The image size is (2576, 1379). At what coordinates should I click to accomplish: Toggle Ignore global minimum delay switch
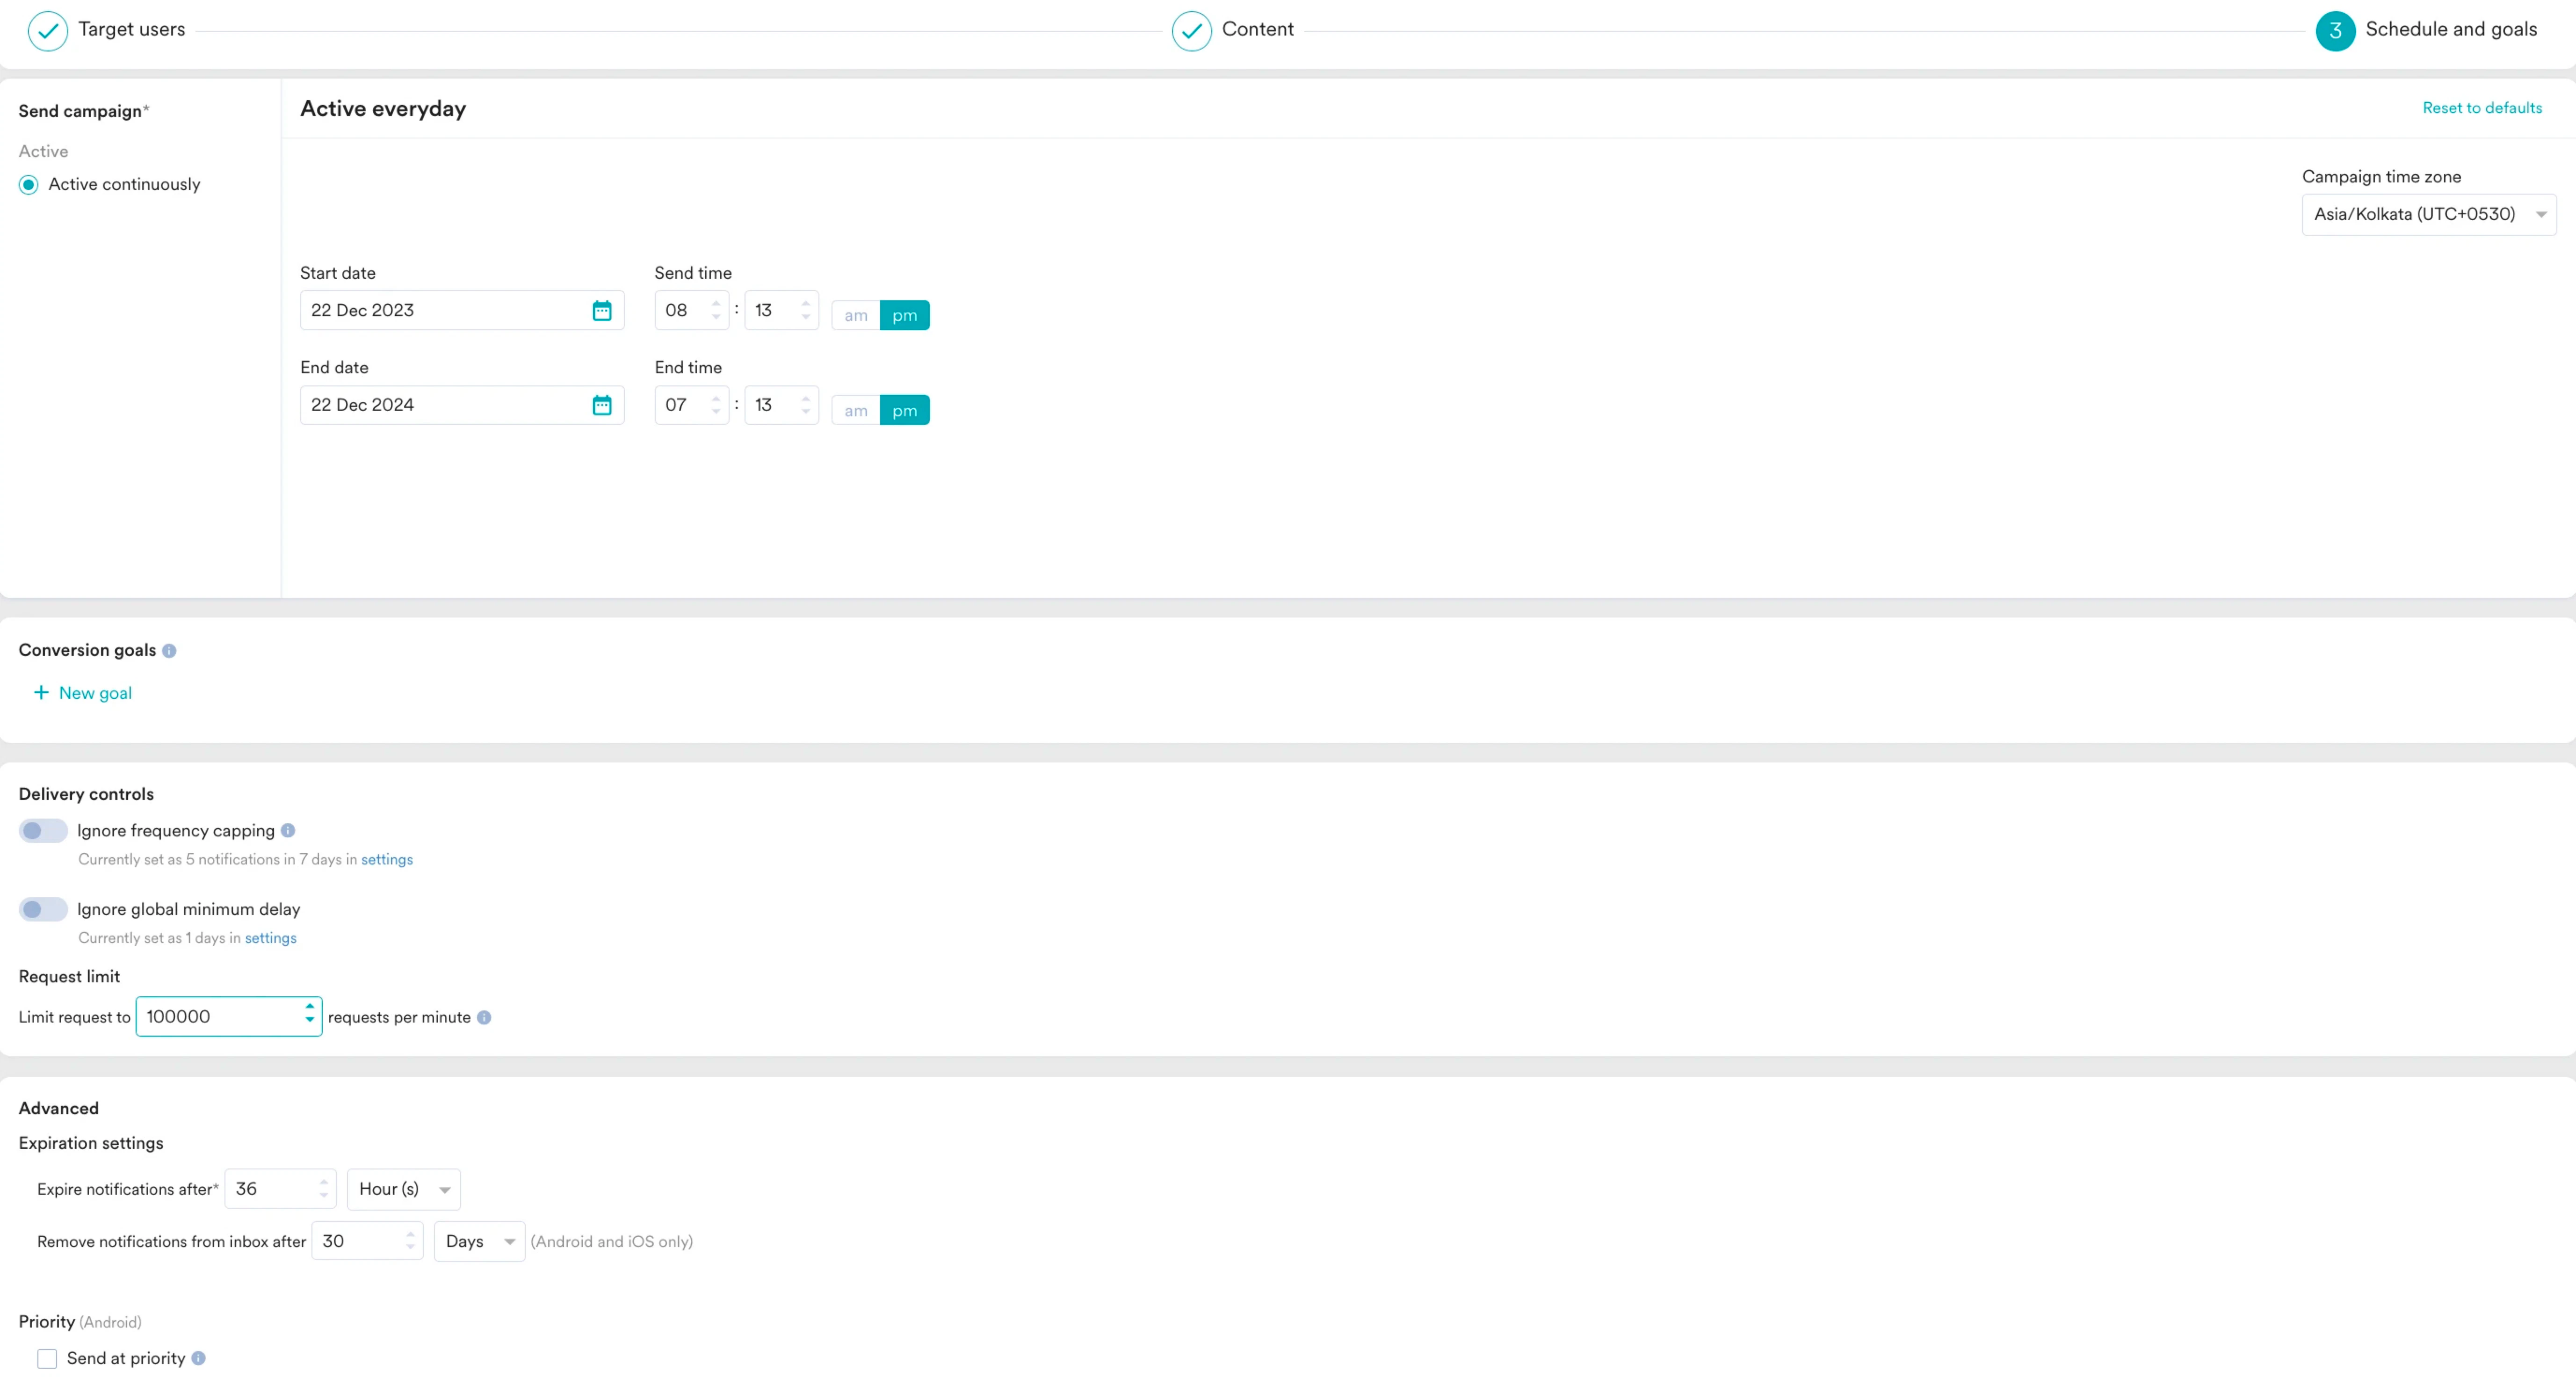tap(43, 910)
